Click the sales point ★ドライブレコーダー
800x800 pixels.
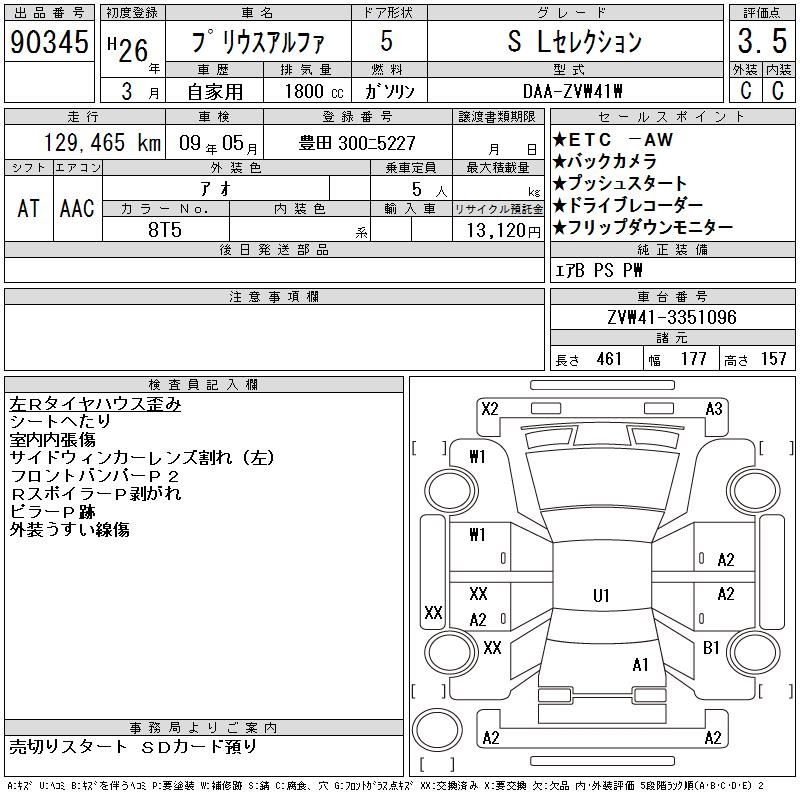click(x=628, y=205)
